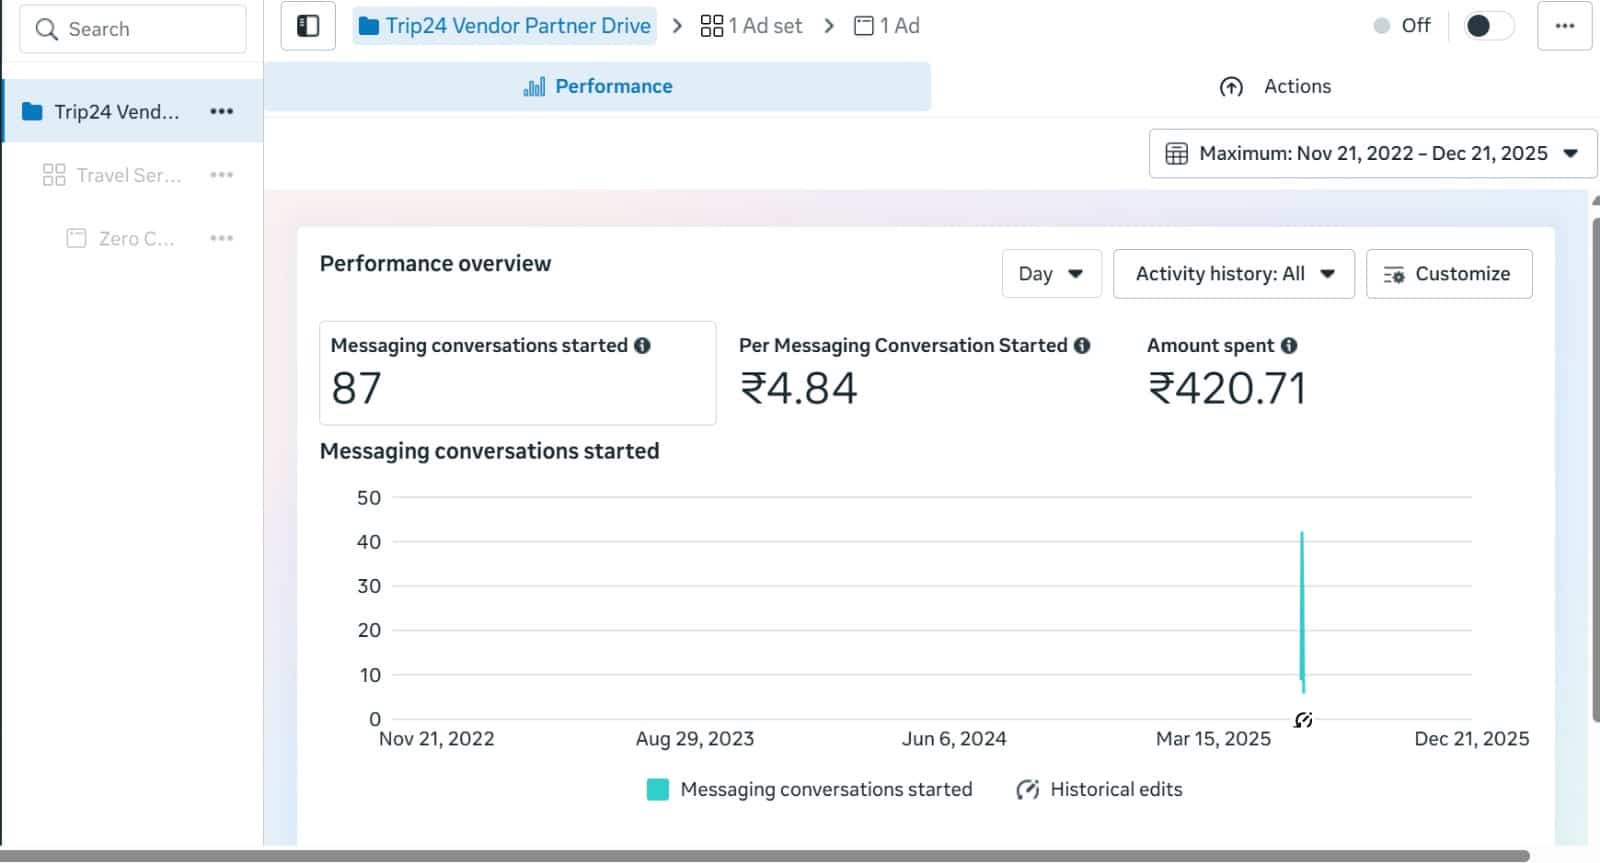Show info for Messaging conversations started
The height and width of the screenshot is (863, 1600).
642,346
